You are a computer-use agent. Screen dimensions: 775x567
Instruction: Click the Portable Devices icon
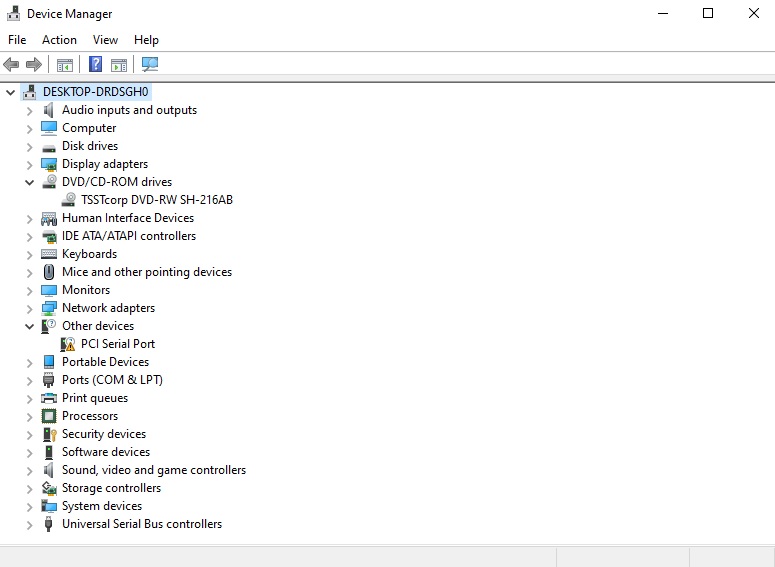tap(48, 362)
